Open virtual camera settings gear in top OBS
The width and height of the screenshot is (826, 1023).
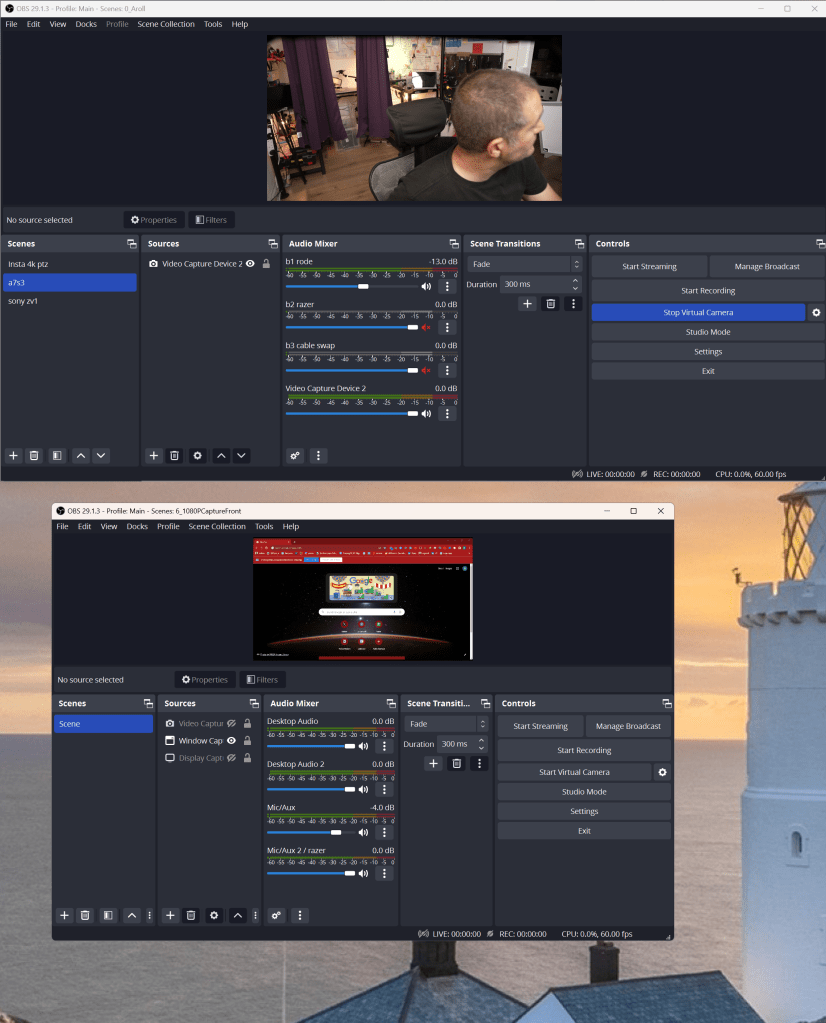tap(816, 313)
